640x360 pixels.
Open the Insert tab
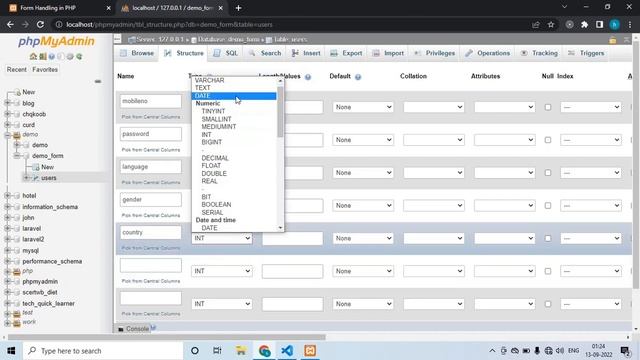pos(307,53)
